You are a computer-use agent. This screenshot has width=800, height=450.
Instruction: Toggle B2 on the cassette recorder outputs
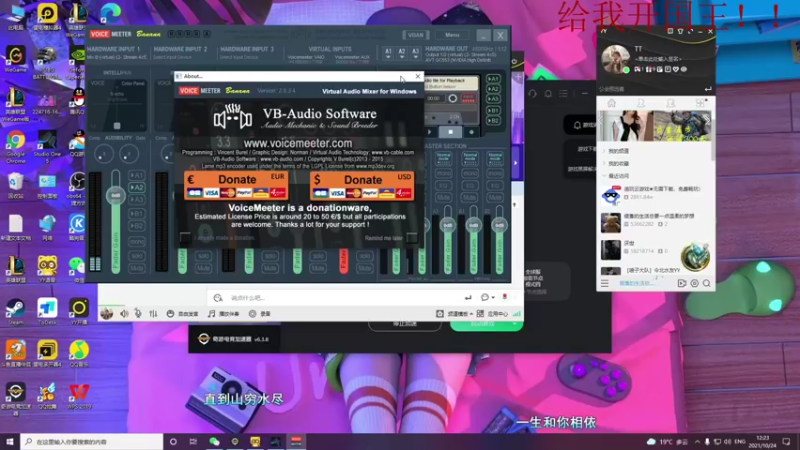[x=493, y=121]
